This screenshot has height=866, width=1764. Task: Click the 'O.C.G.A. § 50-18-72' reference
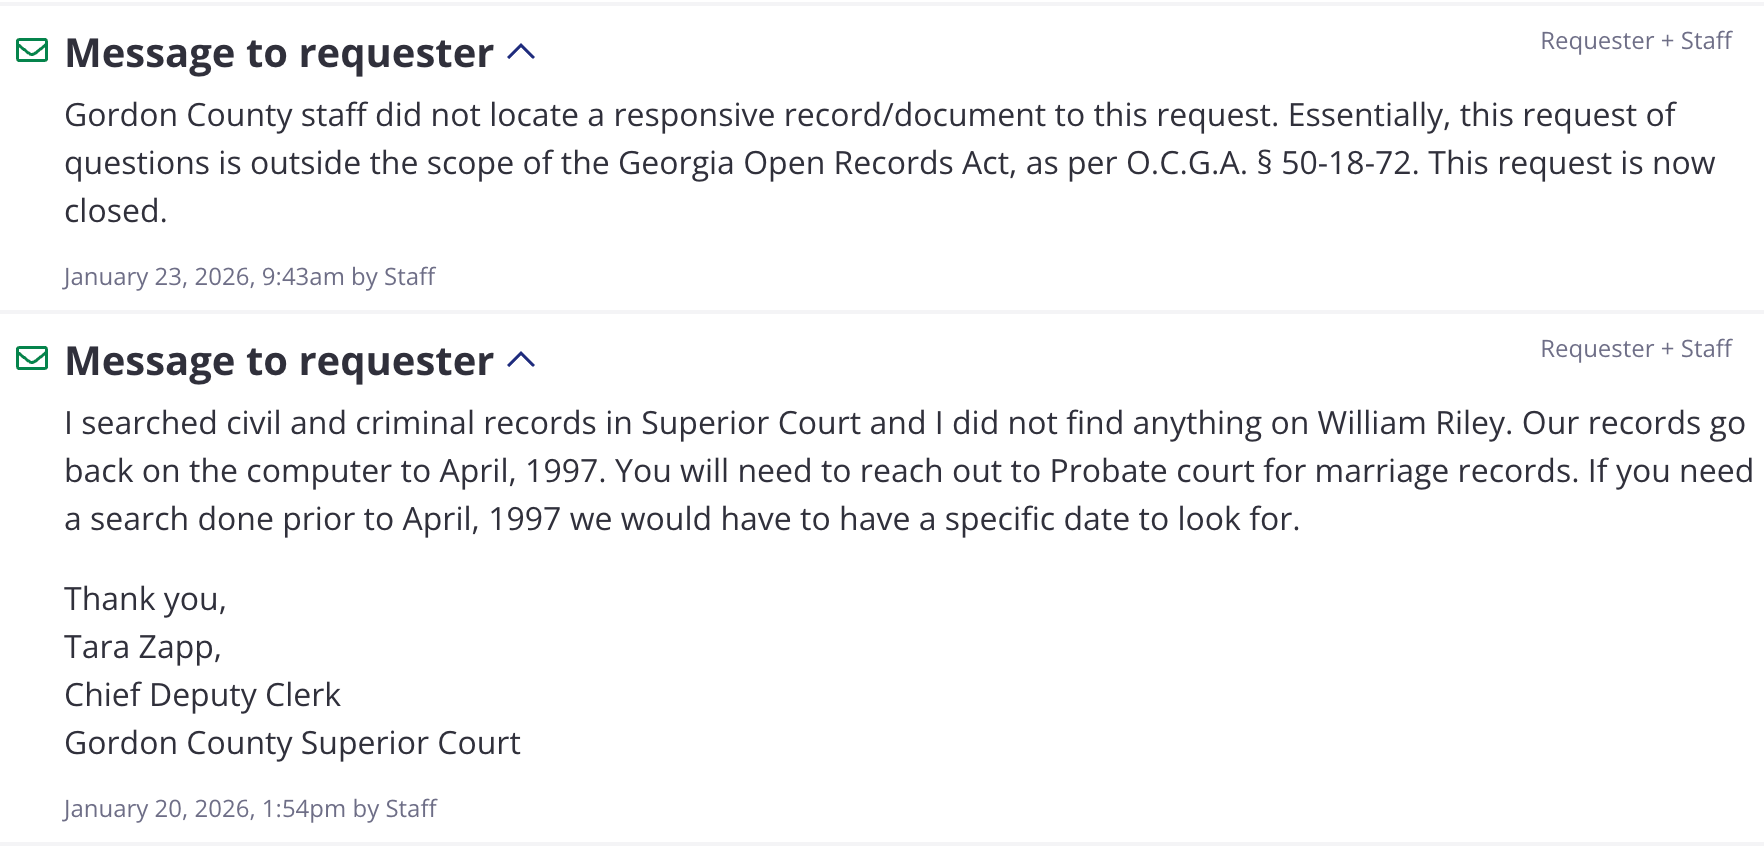[1269, 163]
